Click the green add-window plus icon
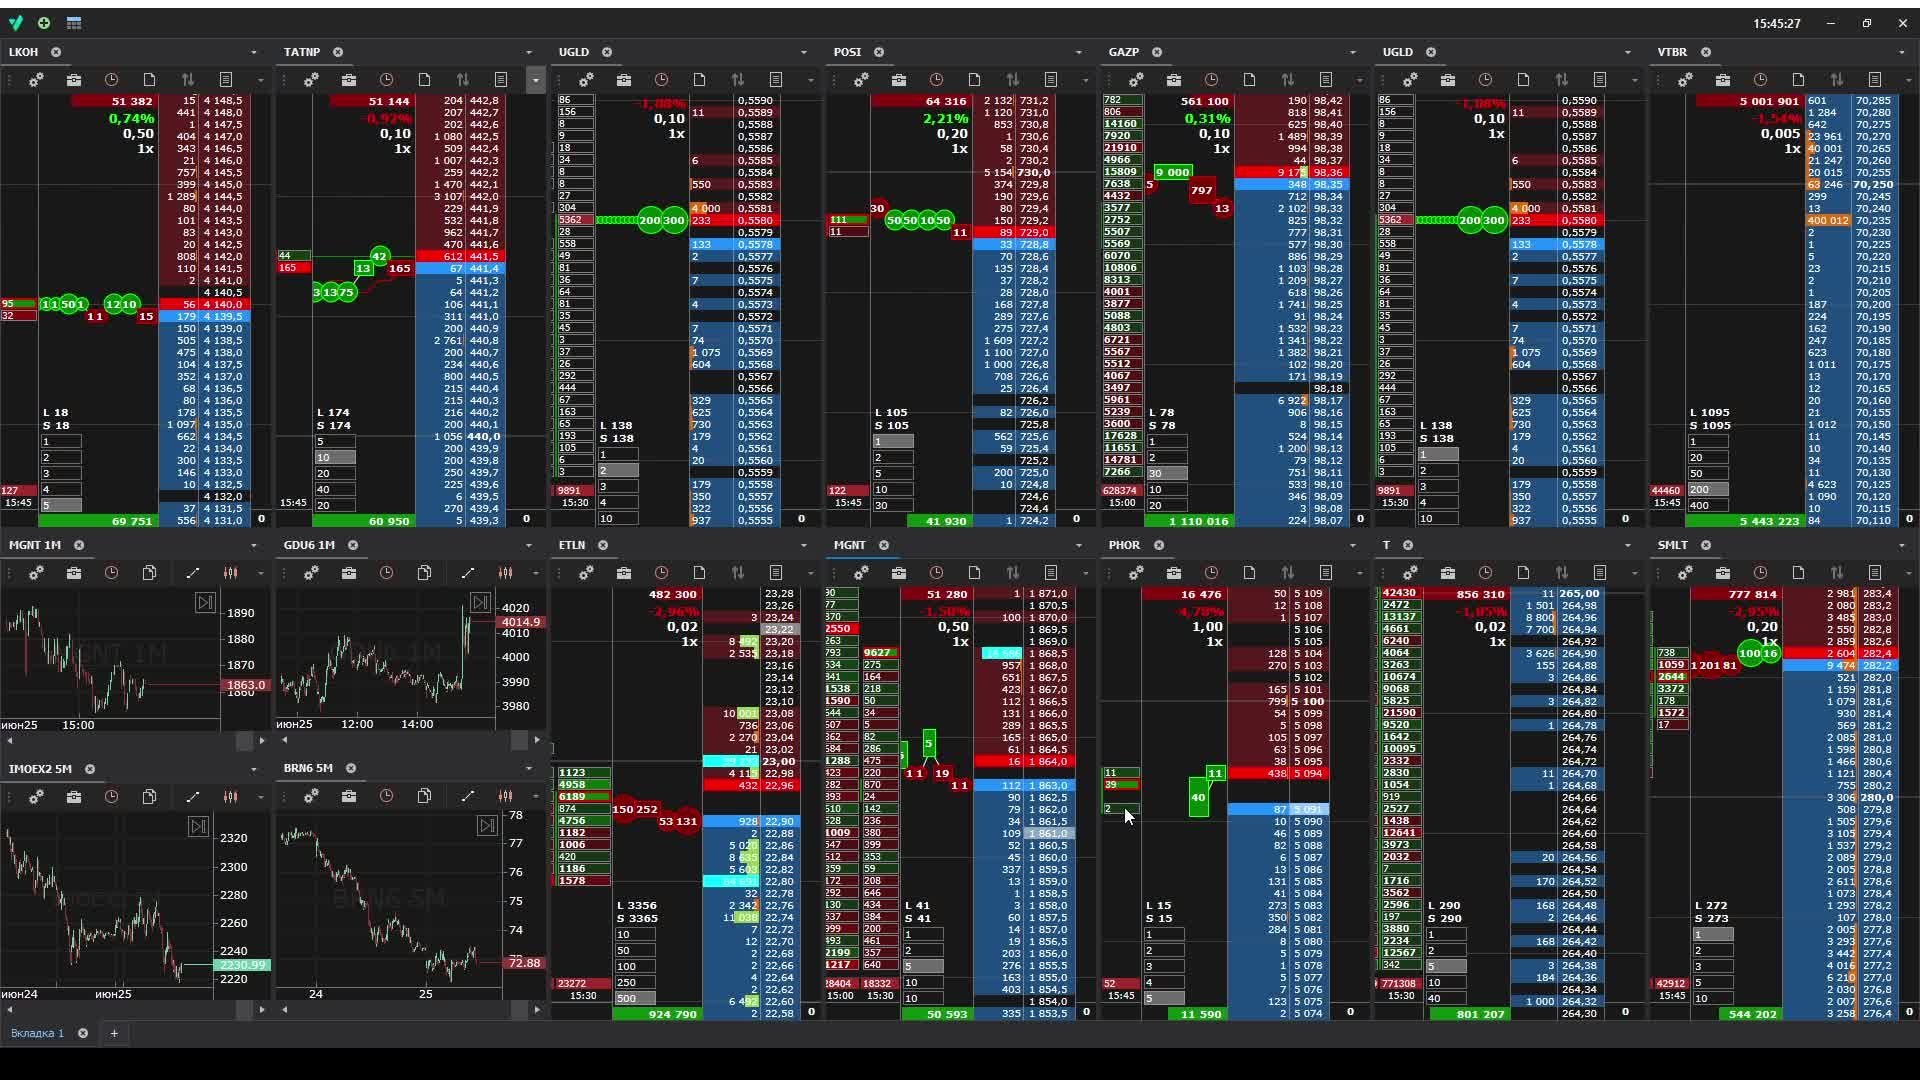 tap(44, 23)
